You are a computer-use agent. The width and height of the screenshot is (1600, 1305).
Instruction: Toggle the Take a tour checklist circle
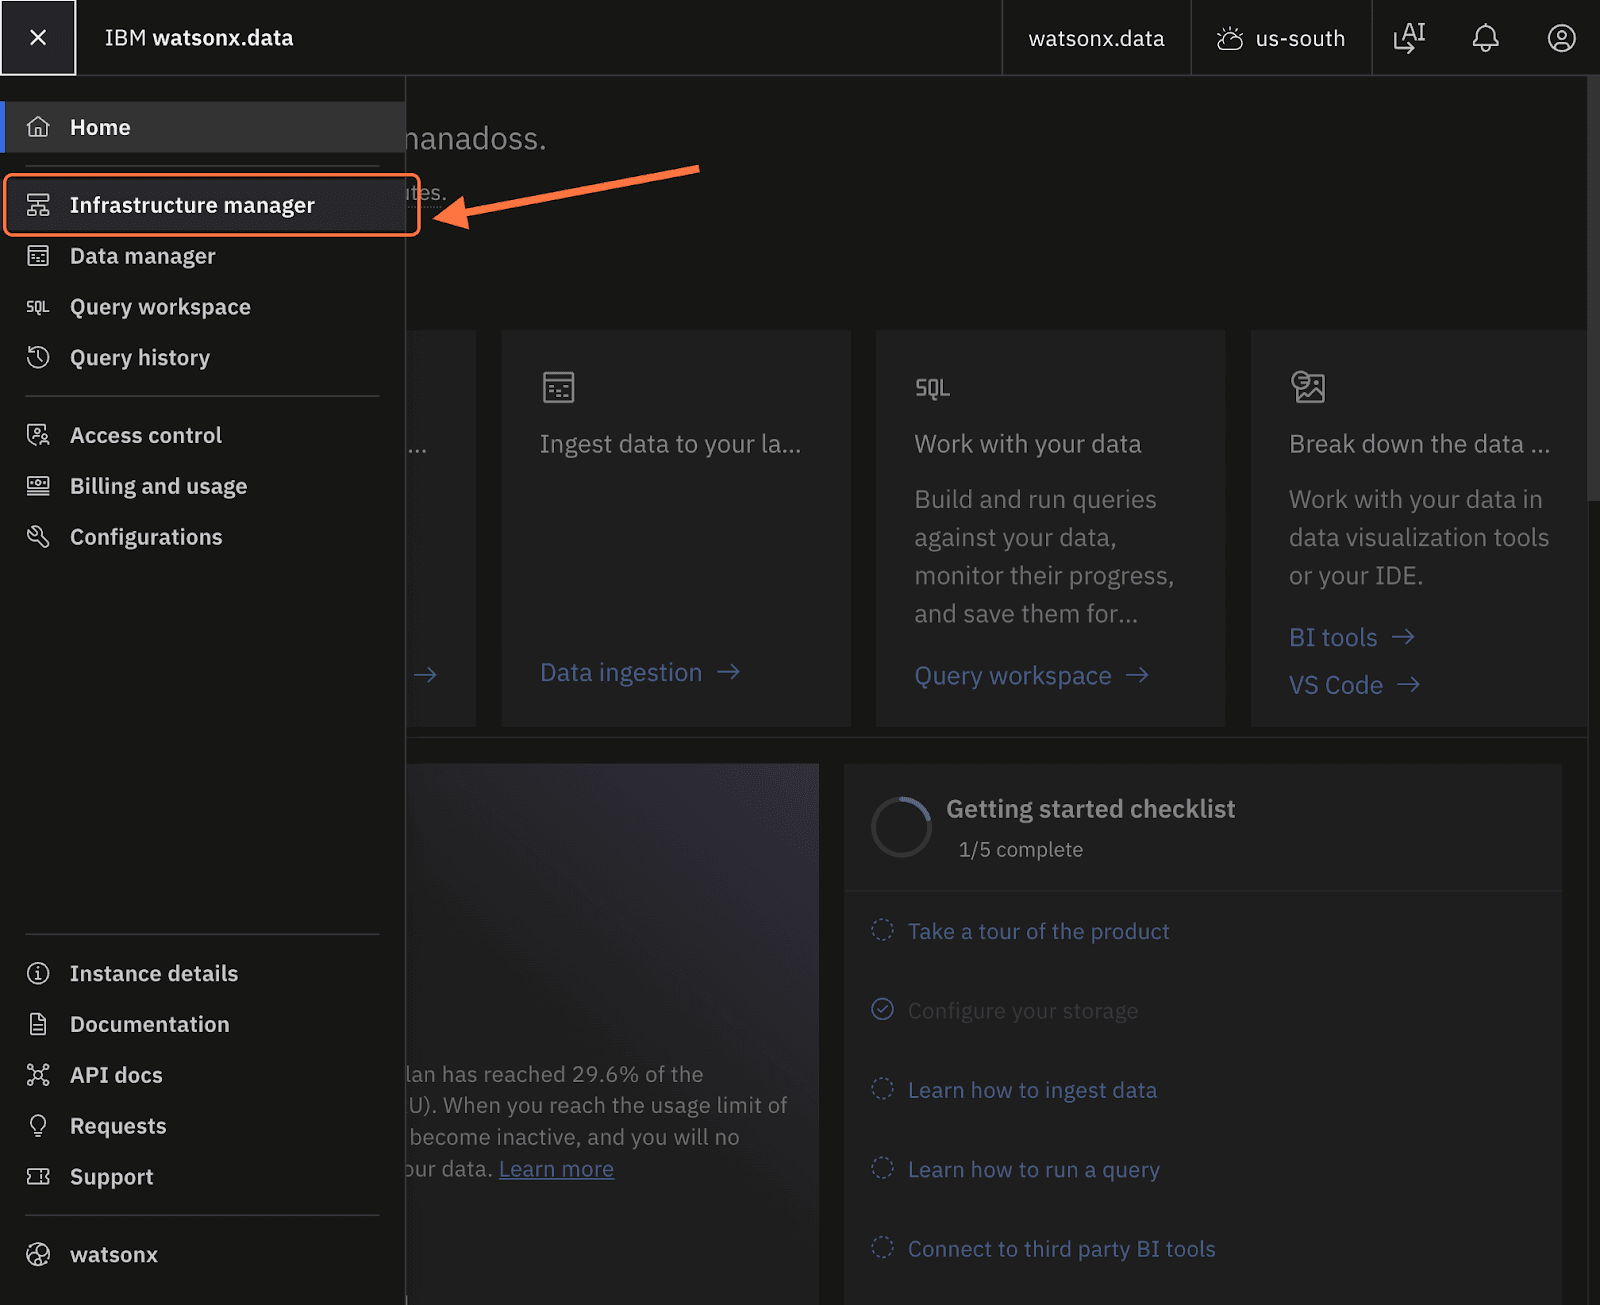point(882,930)
